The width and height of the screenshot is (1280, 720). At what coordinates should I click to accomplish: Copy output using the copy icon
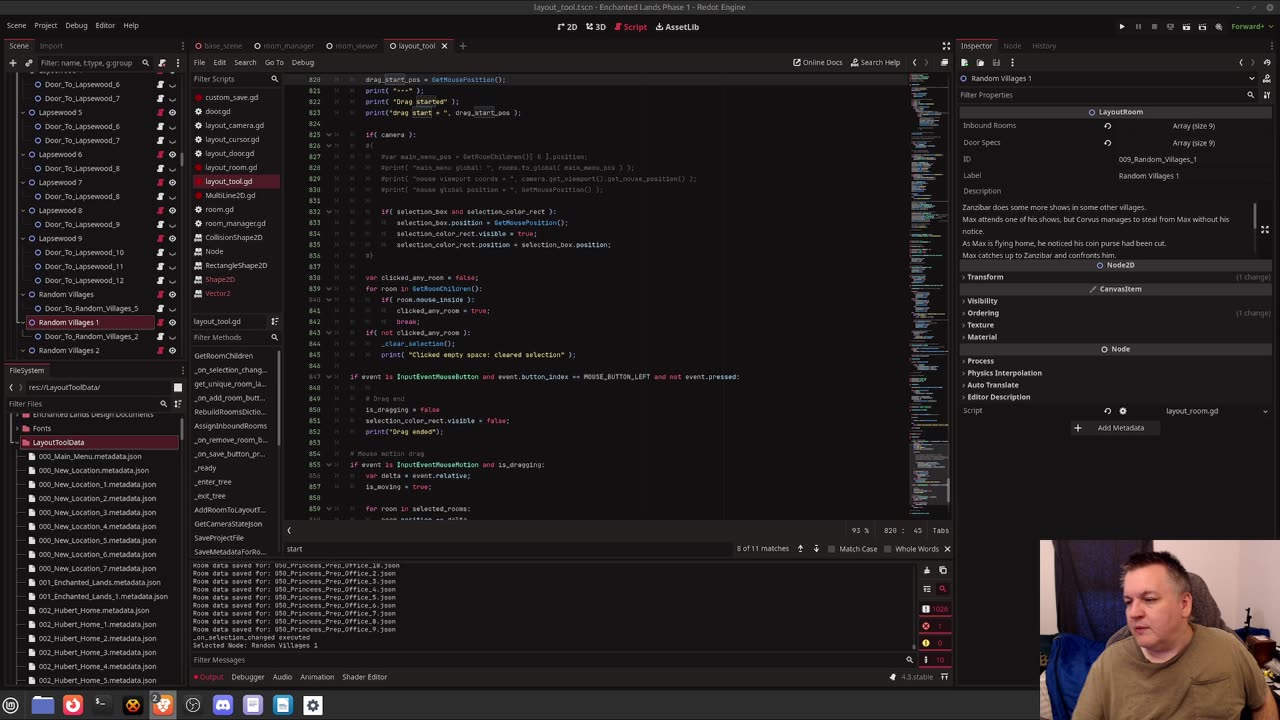pos(942,571)
